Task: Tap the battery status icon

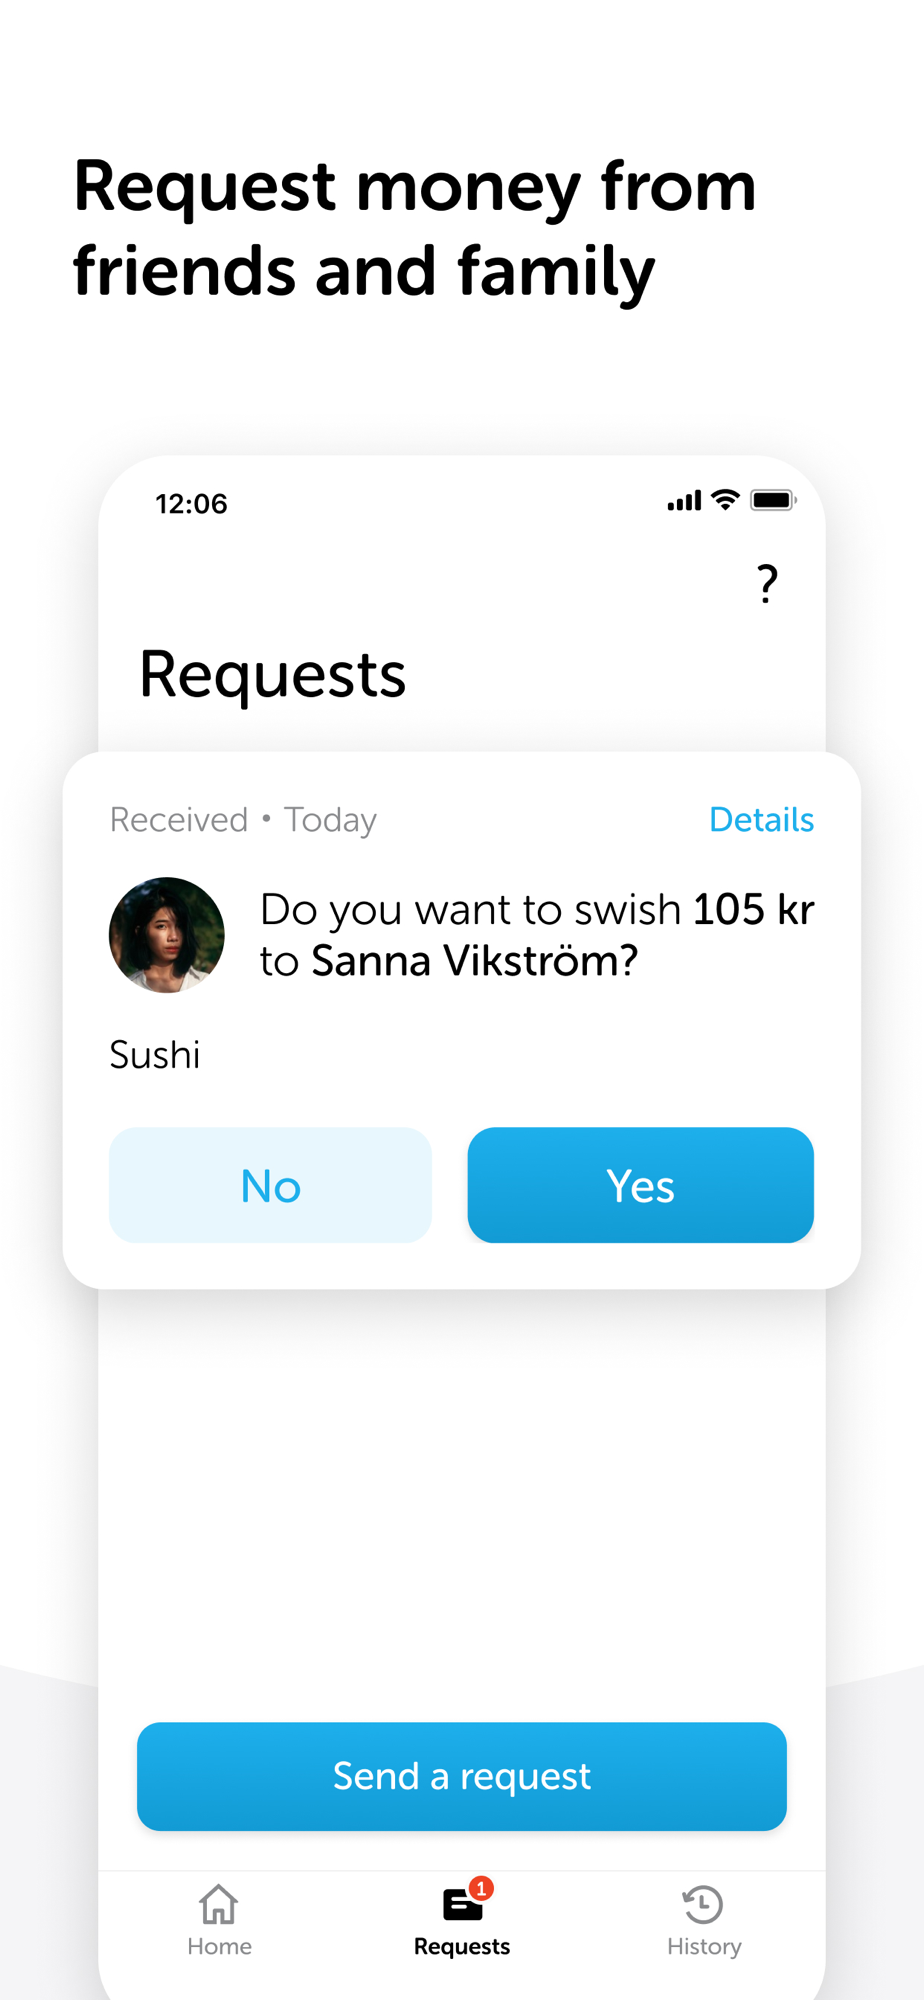Action: click(x=773, y=500)
